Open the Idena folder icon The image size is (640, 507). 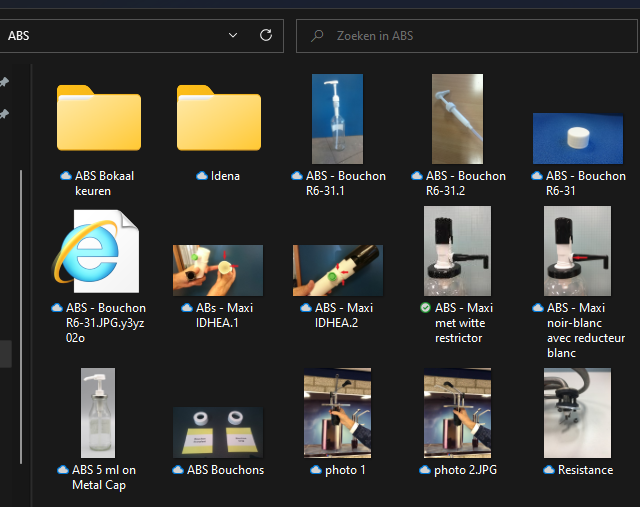tap(219, 118)
